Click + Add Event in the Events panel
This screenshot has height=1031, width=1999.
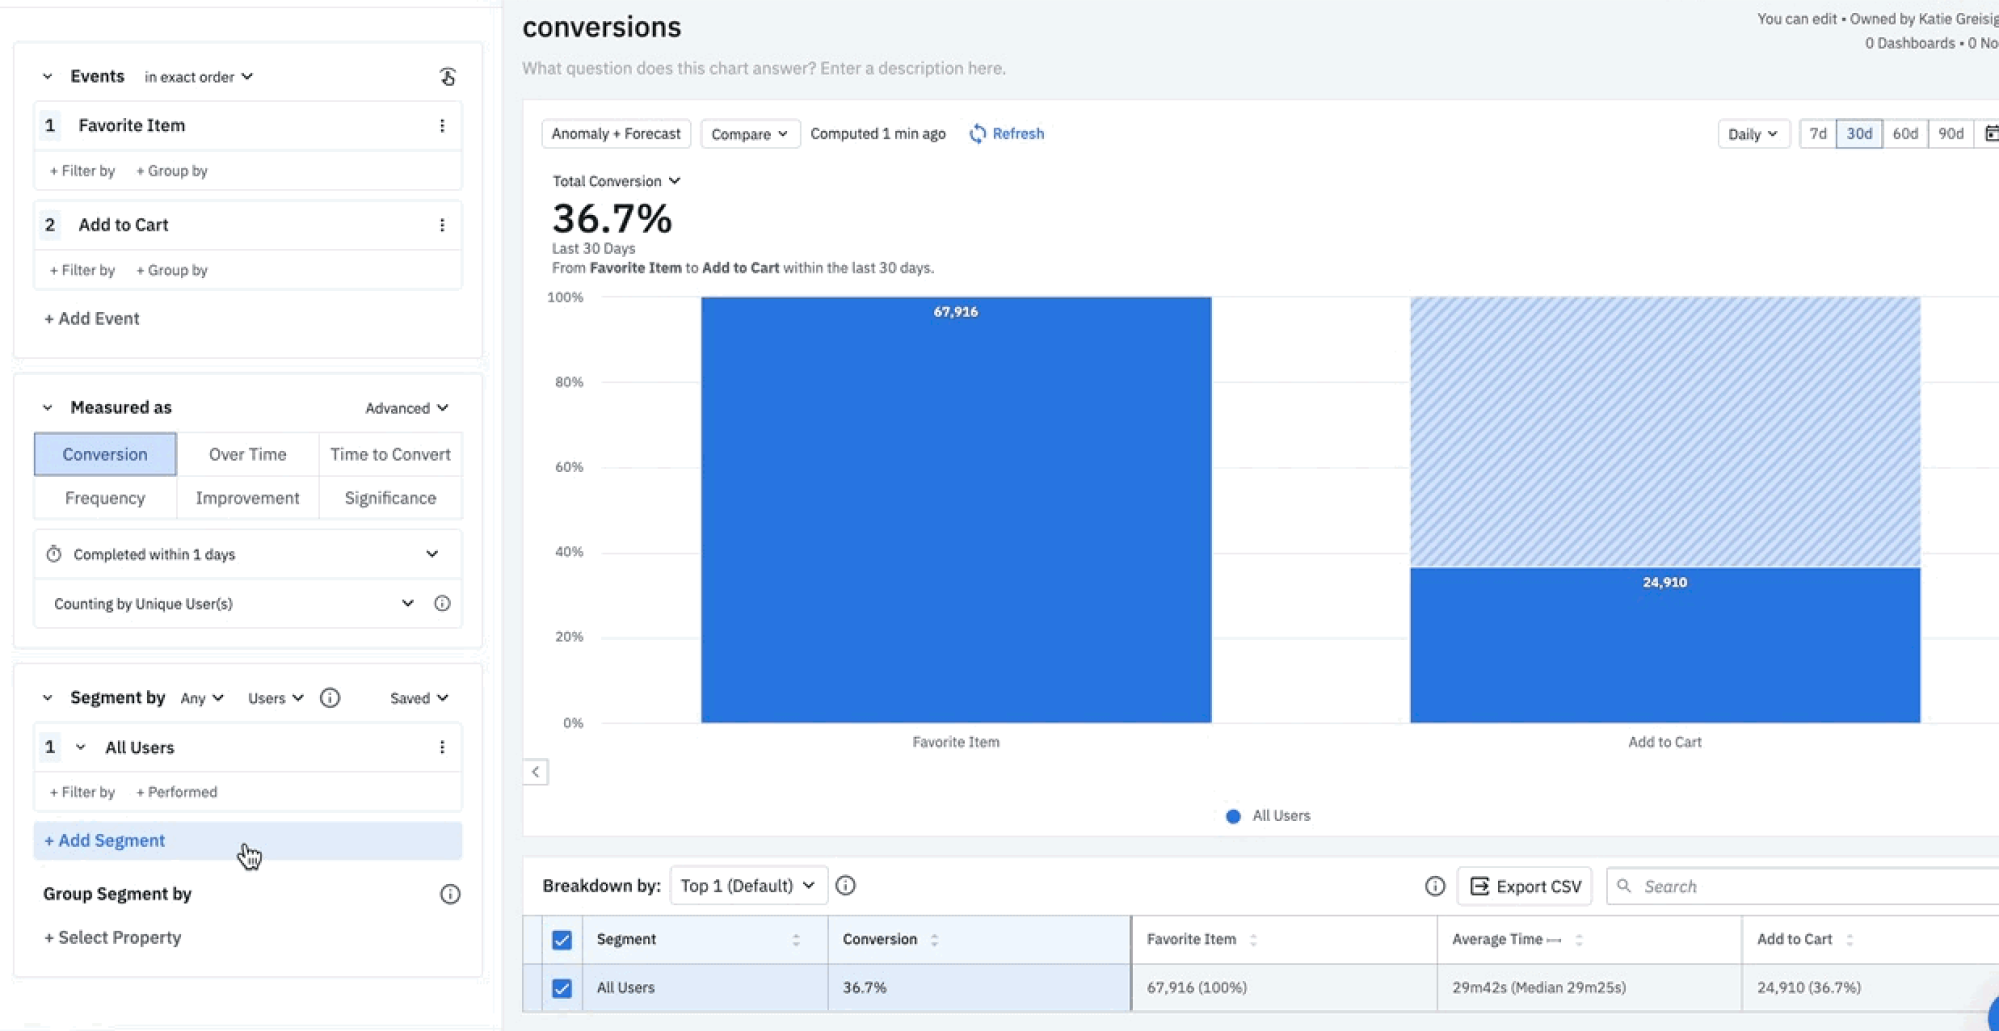click(x=91, y=318)
